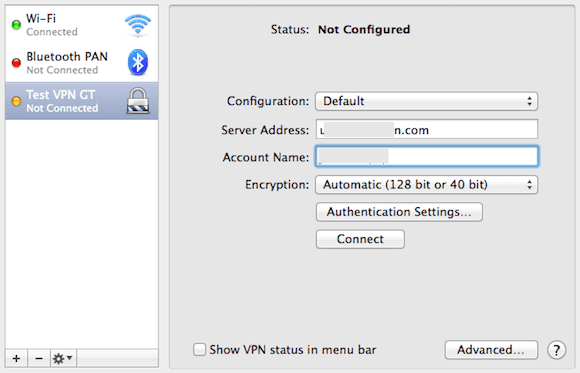This screenshot has height=373, width=580.
Task: Open the Configuration dropdown set to Default
Action: [426, 101]
